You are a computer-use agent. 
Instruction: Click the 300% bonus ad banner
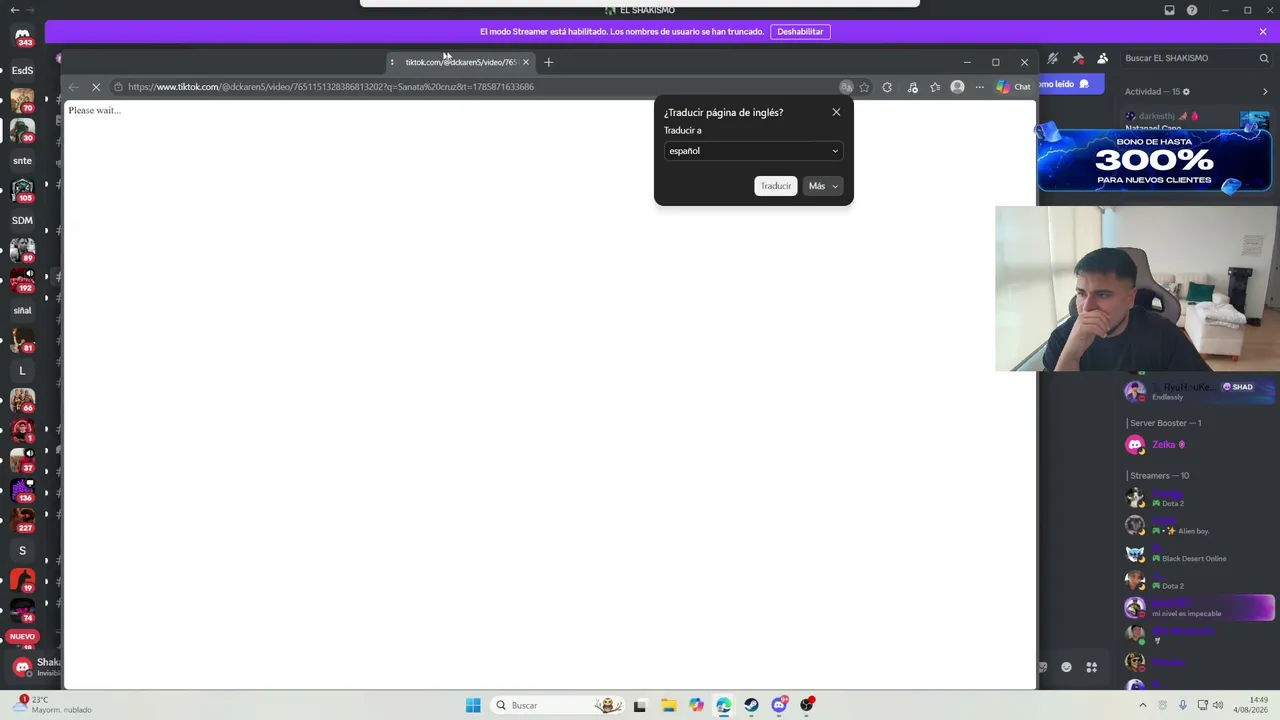pos(1154,159)
